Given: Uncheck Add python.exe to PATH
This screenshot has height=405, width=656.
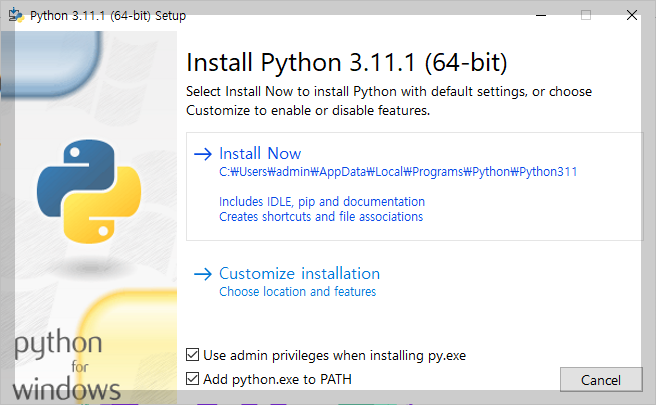Looking at the screenshot, I should pyautogui.click(x=192, y=379).
